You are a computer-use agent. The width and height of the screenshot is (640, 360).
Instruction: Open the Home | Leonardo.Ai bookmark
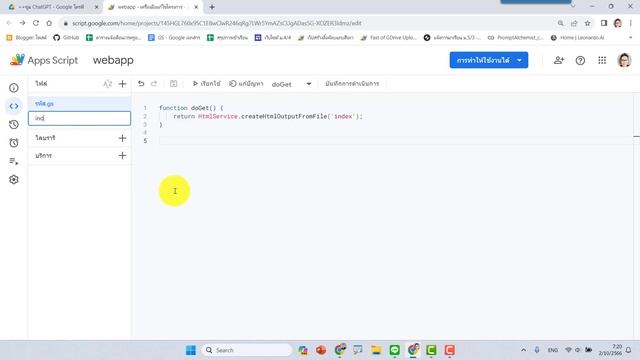(x=577, y=38)
